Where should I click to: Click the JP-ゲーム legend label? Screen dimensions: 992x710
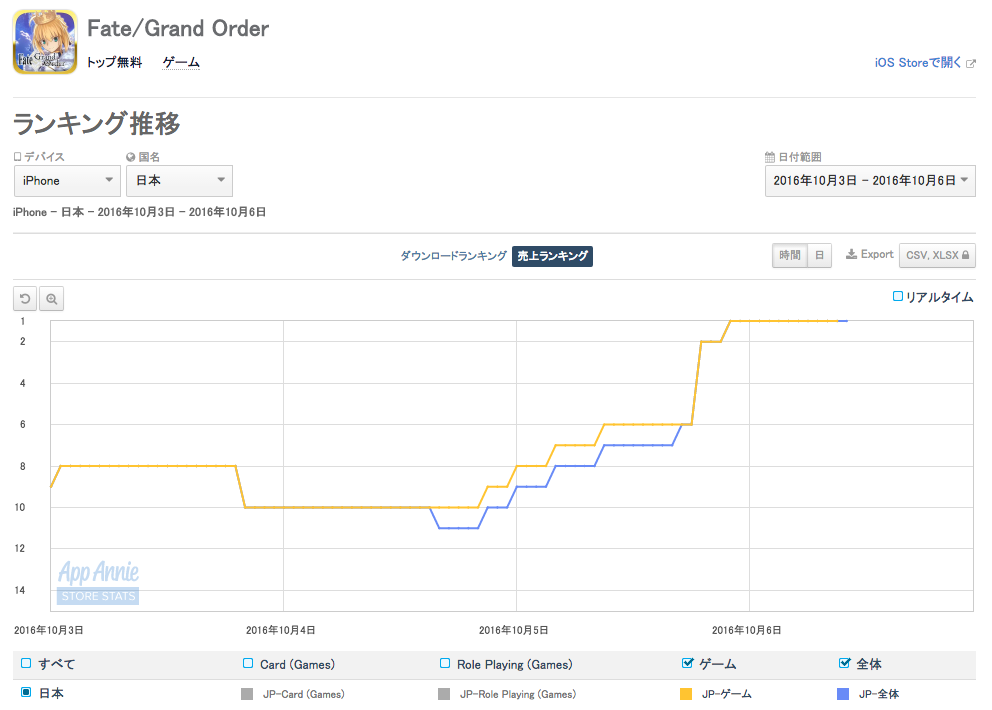727,694
